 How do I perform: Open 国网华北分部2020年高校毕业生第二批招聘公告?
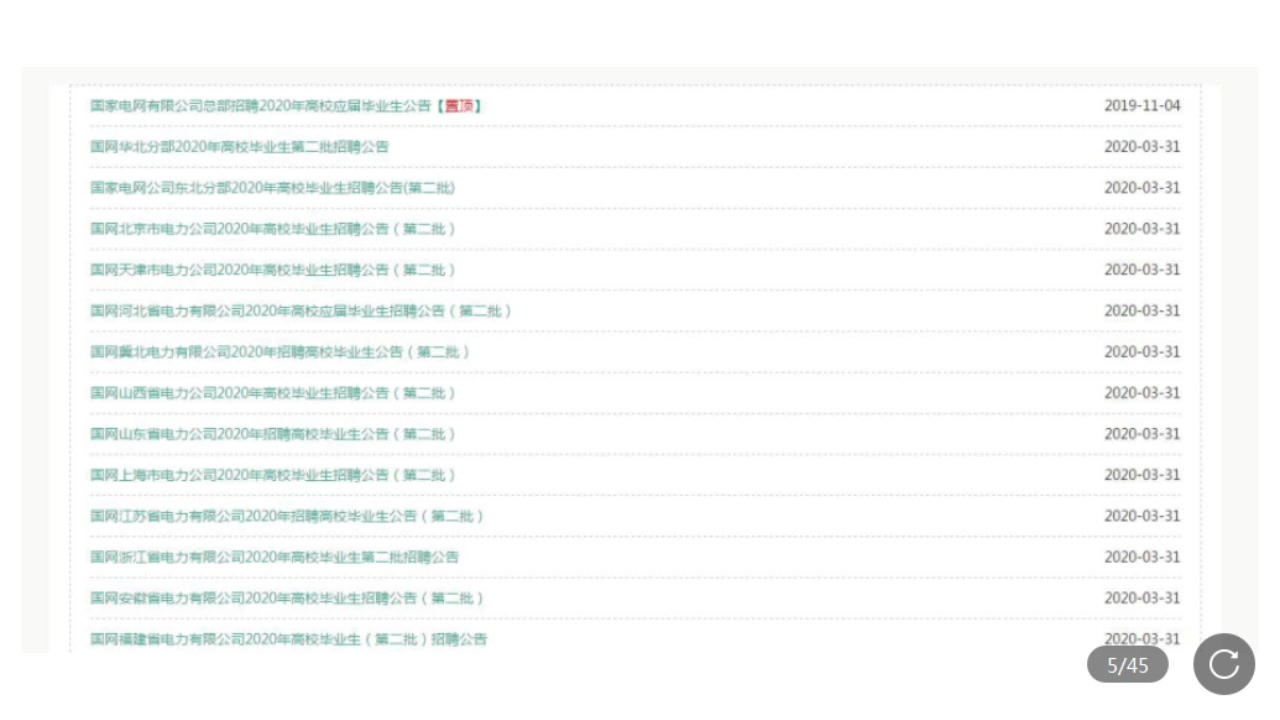pos(240,147)
